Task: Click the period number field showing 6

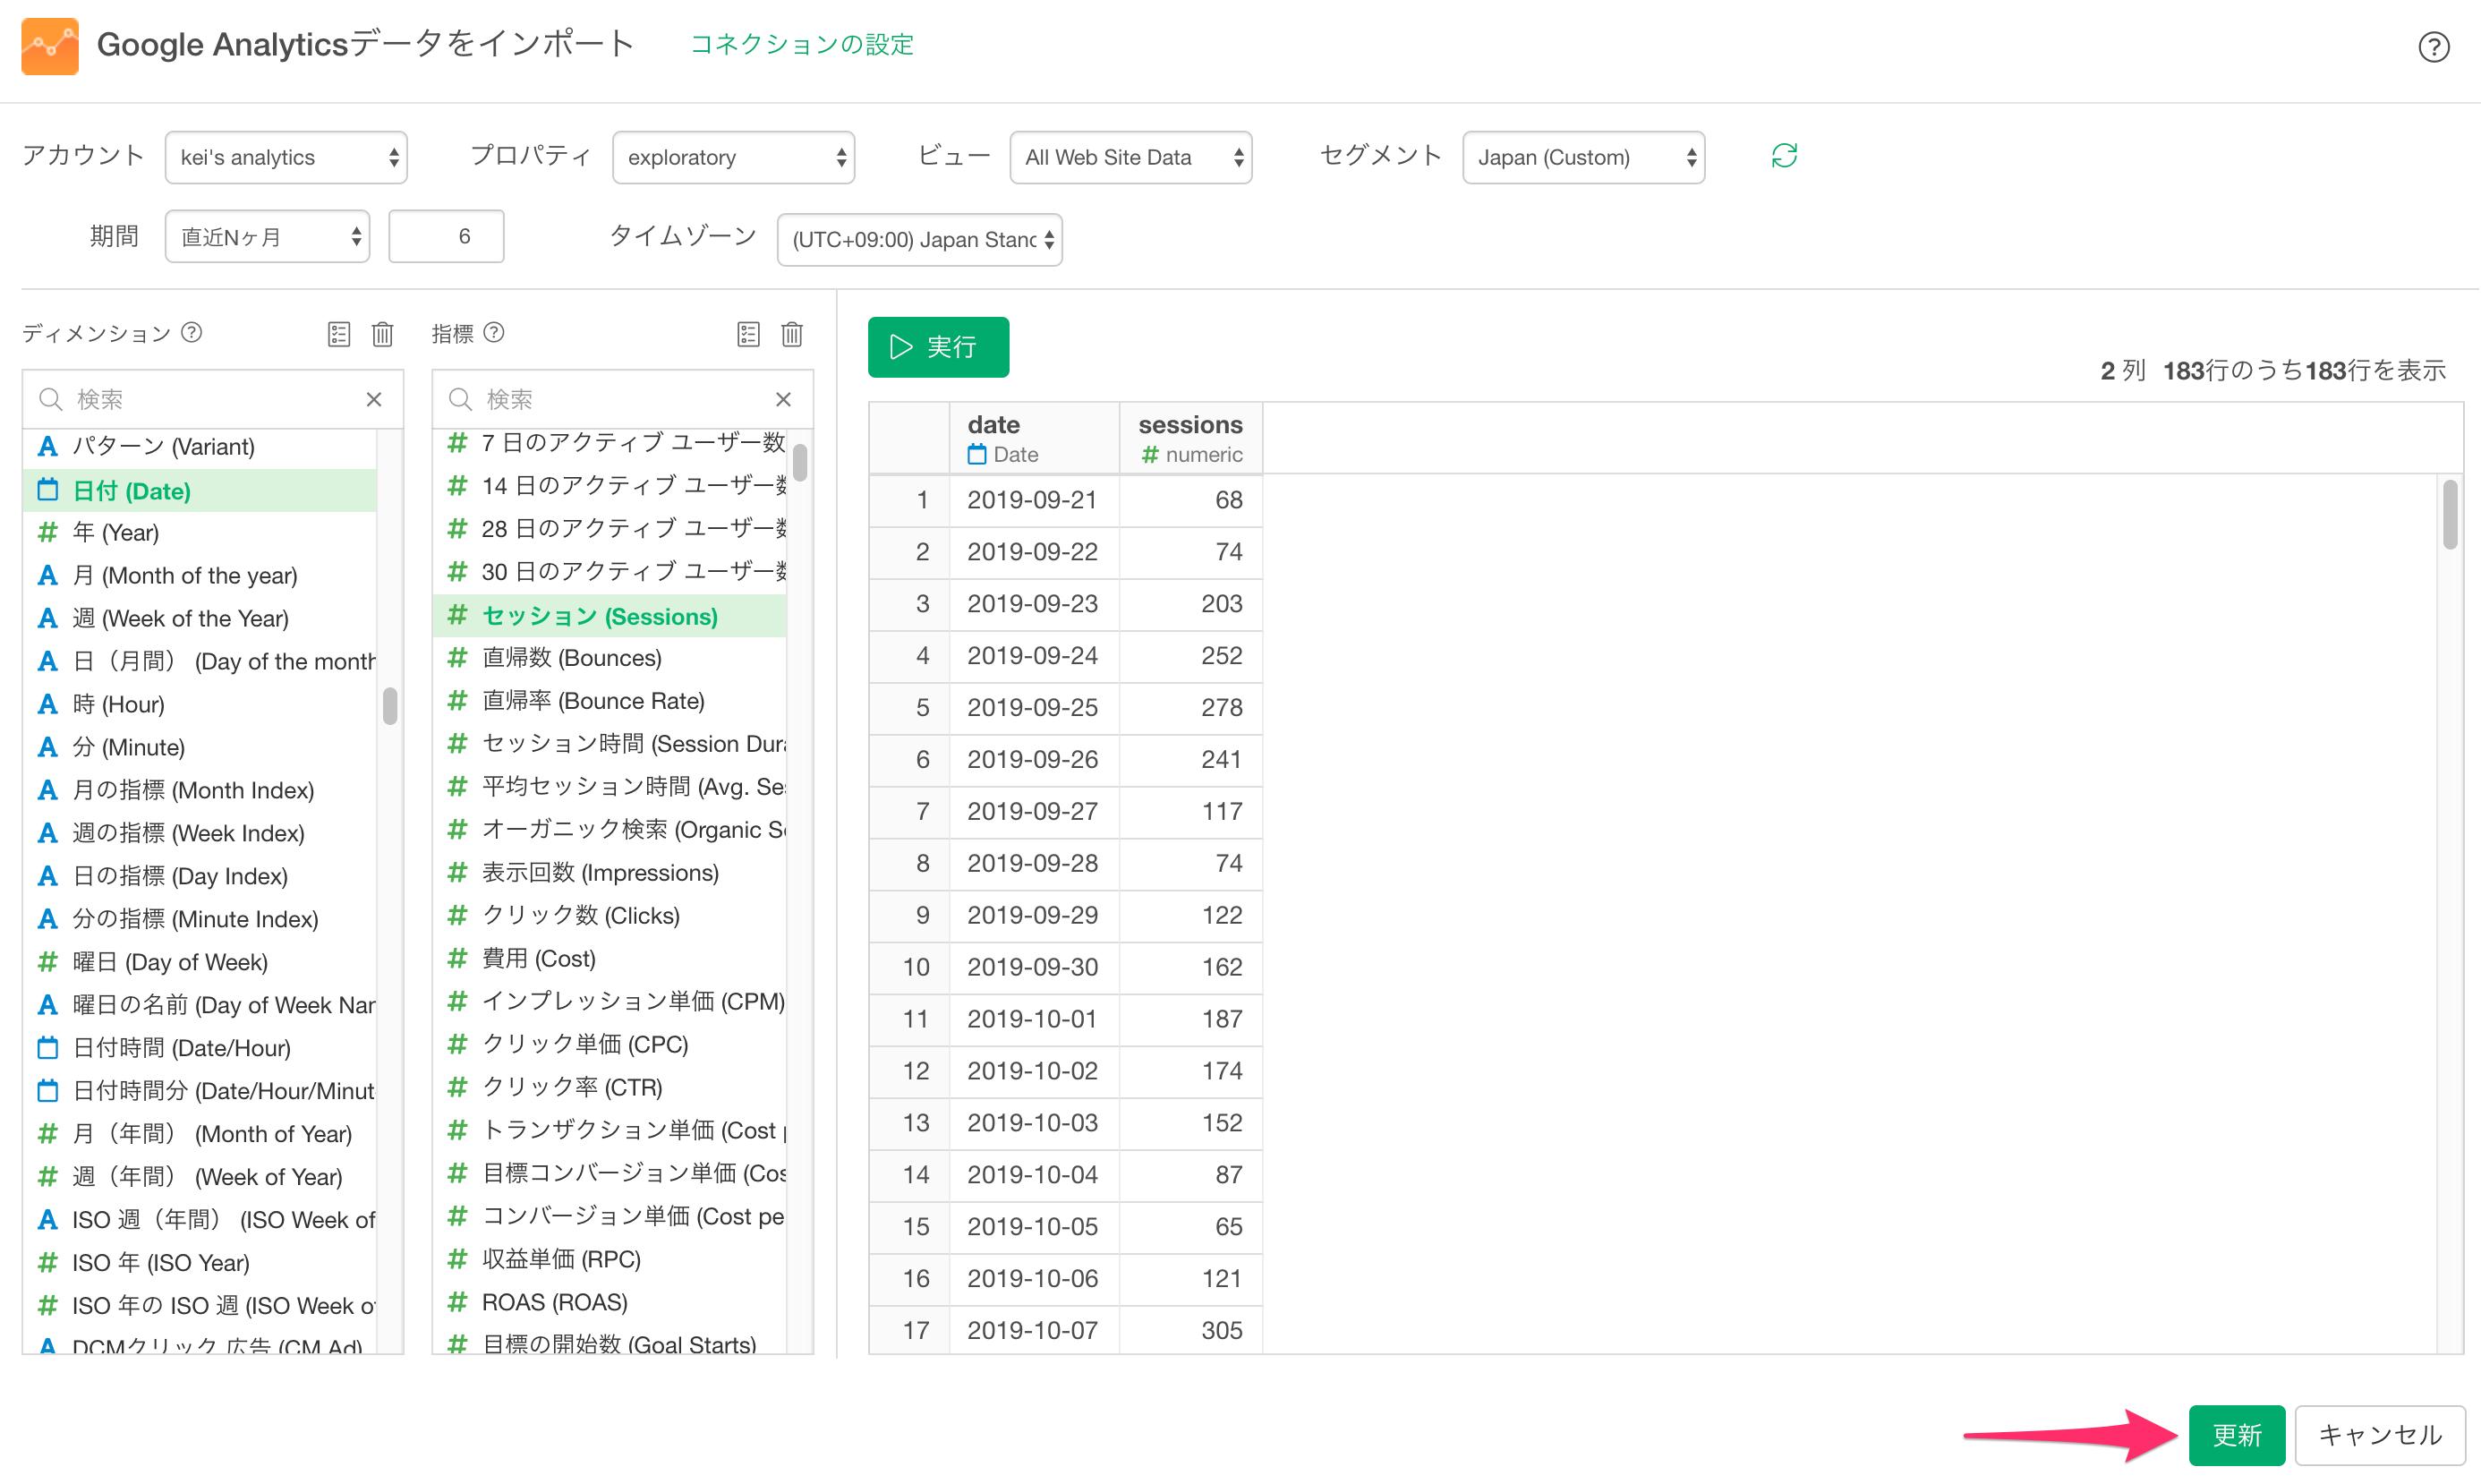Action: pyautogui.click(x=446, y=237)
